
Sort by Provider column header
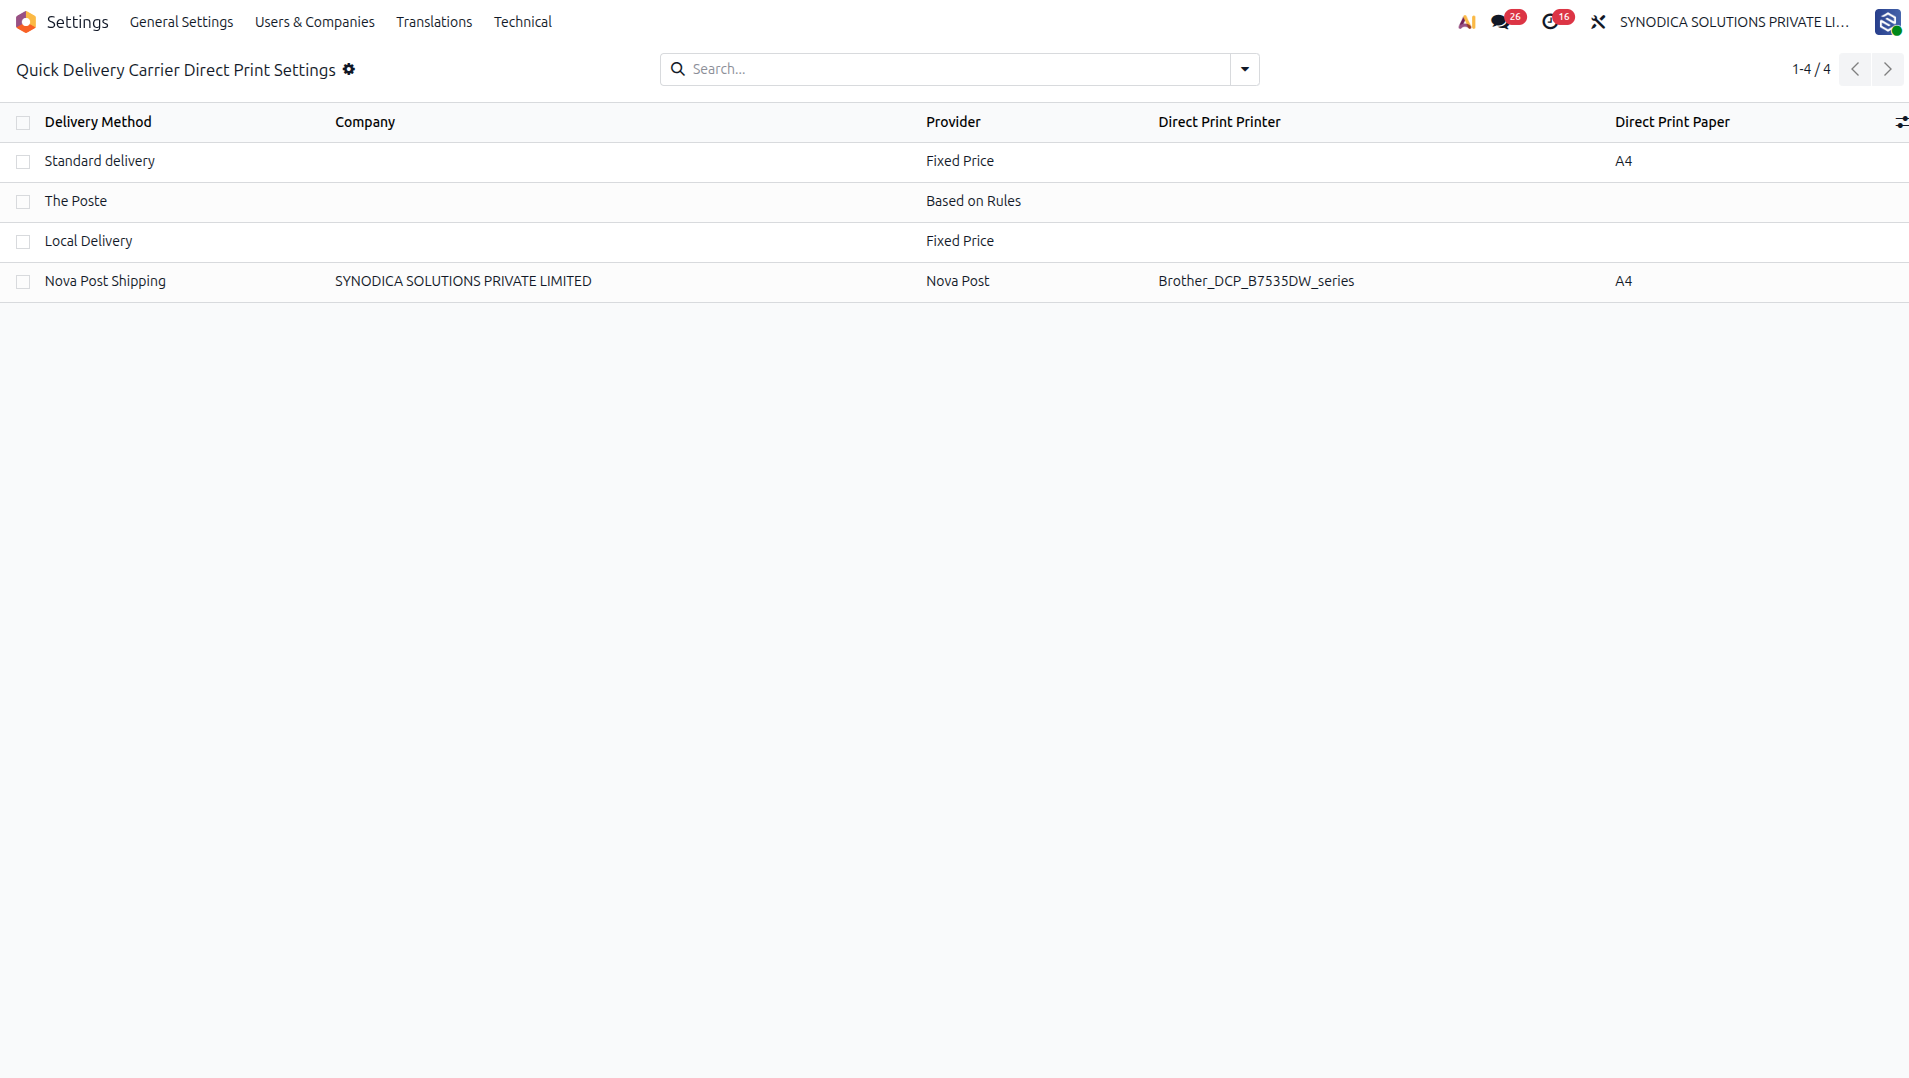coord(953,122)
